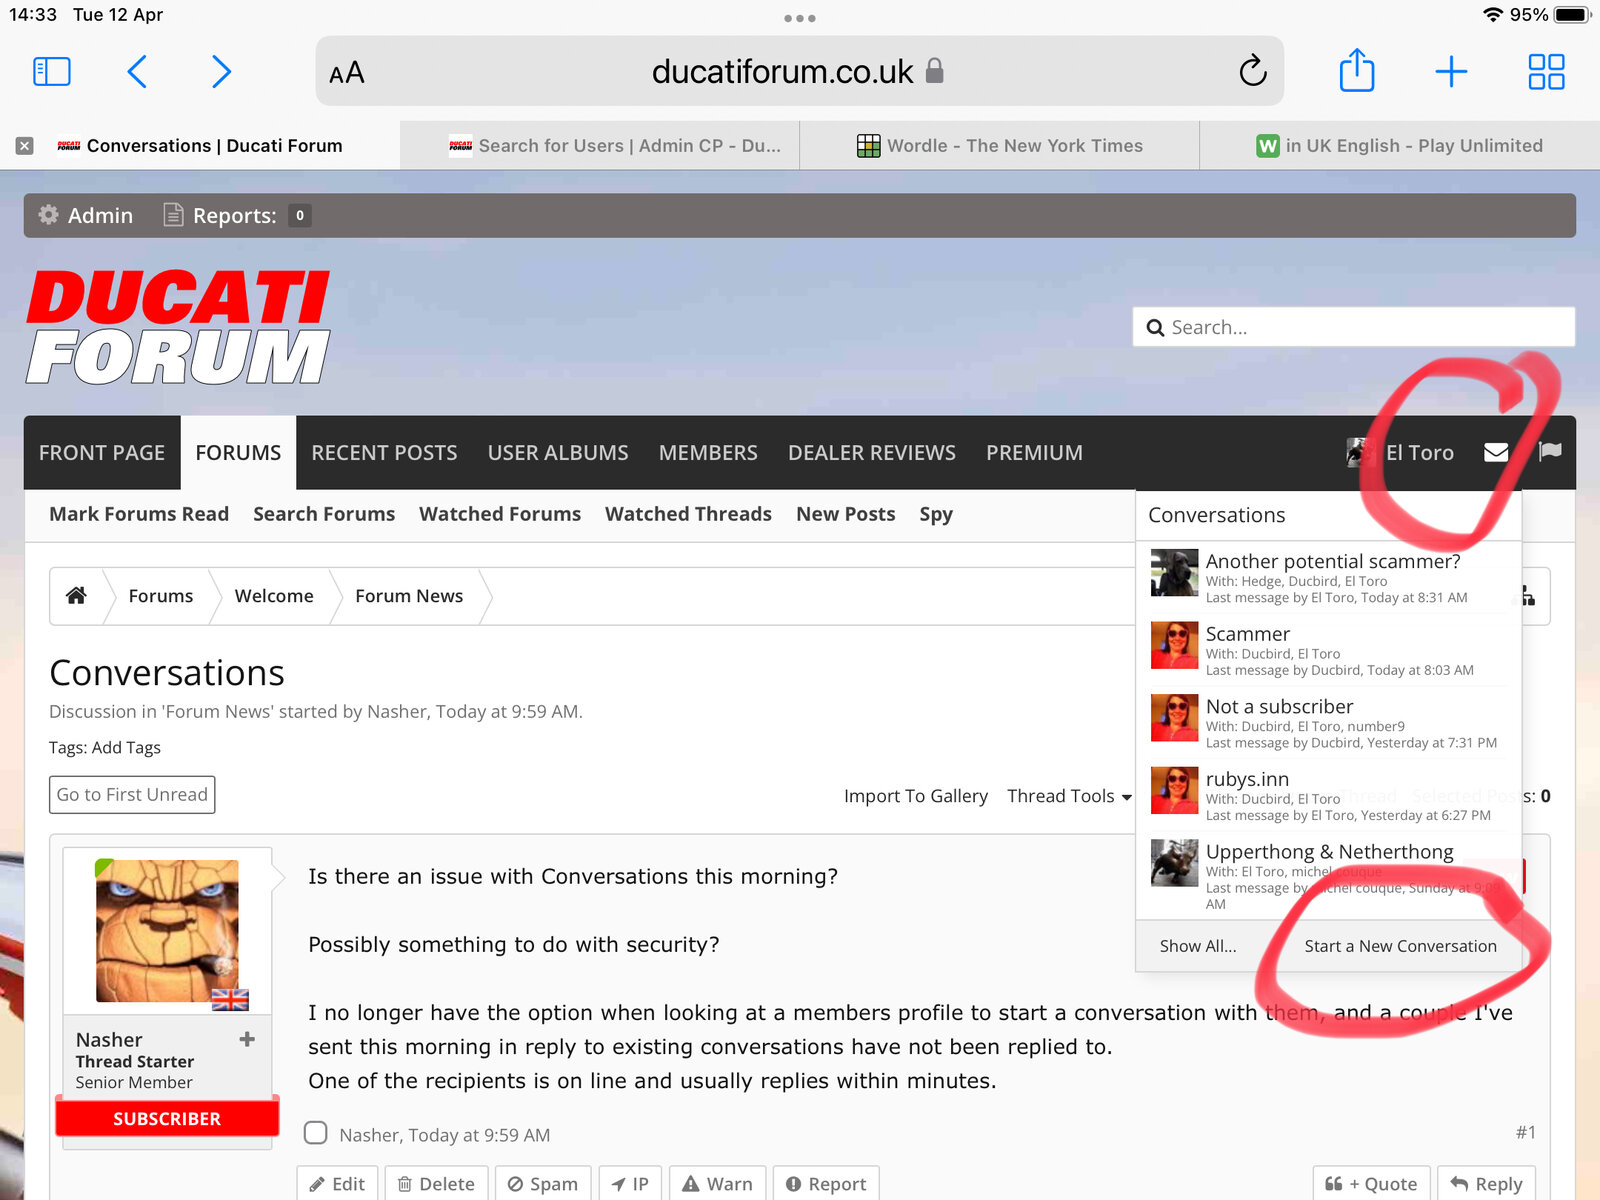
Task: Select the FORUMS nav tab
Action: click(x=238, y=452)
